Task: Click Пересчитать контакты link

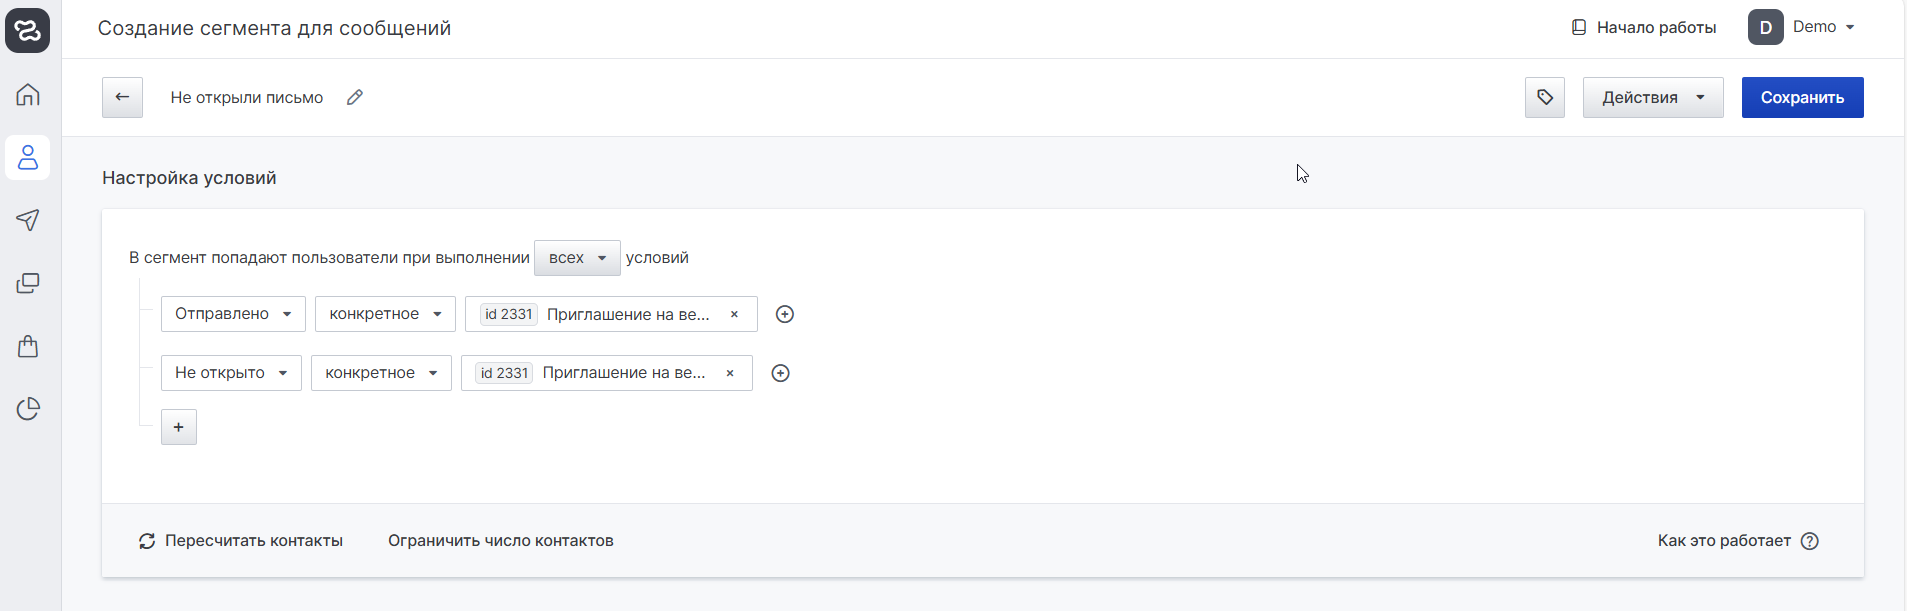Action: click(x=240, y=541)
